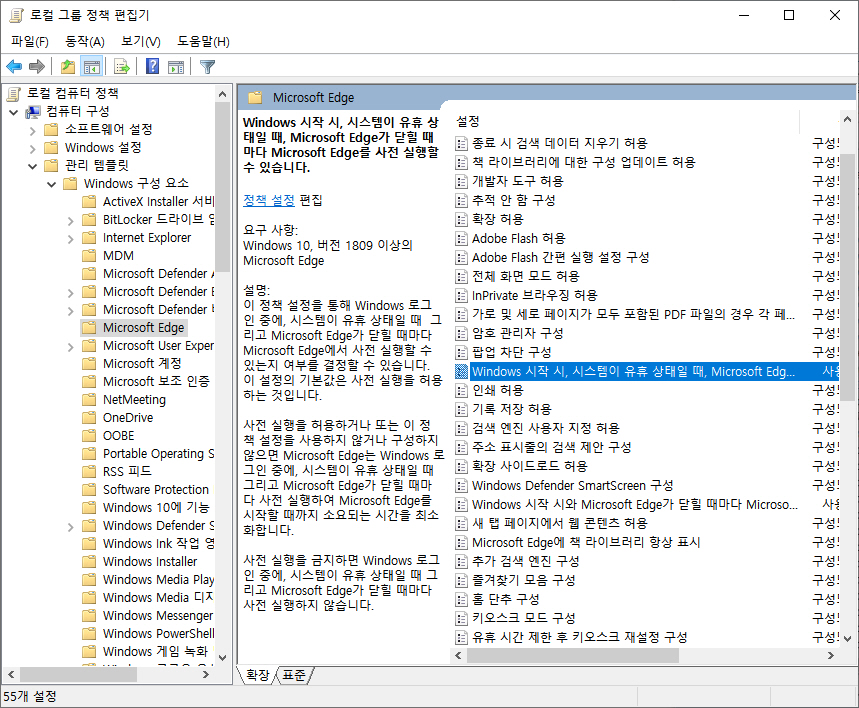The width and height of the screenshot is (859, 708).
Task: Select policy 전체 화면 모드 허용
Action: 525,277
